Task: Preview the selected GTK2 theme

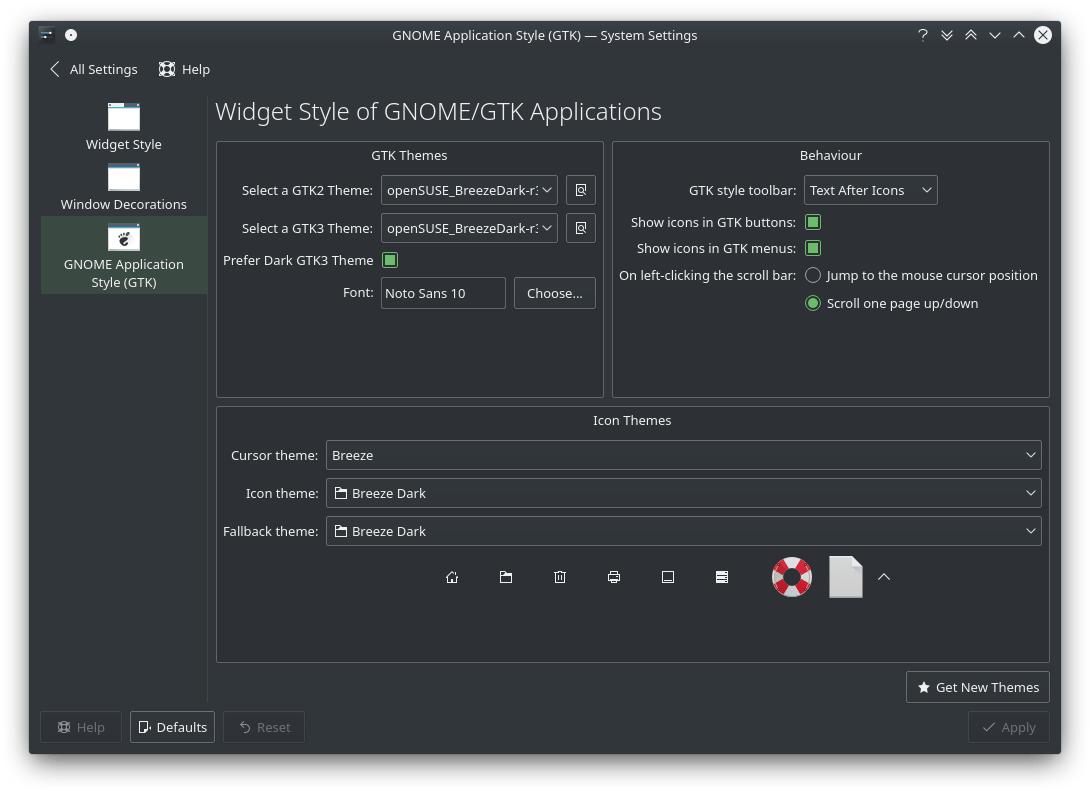Action: point(580,190)
